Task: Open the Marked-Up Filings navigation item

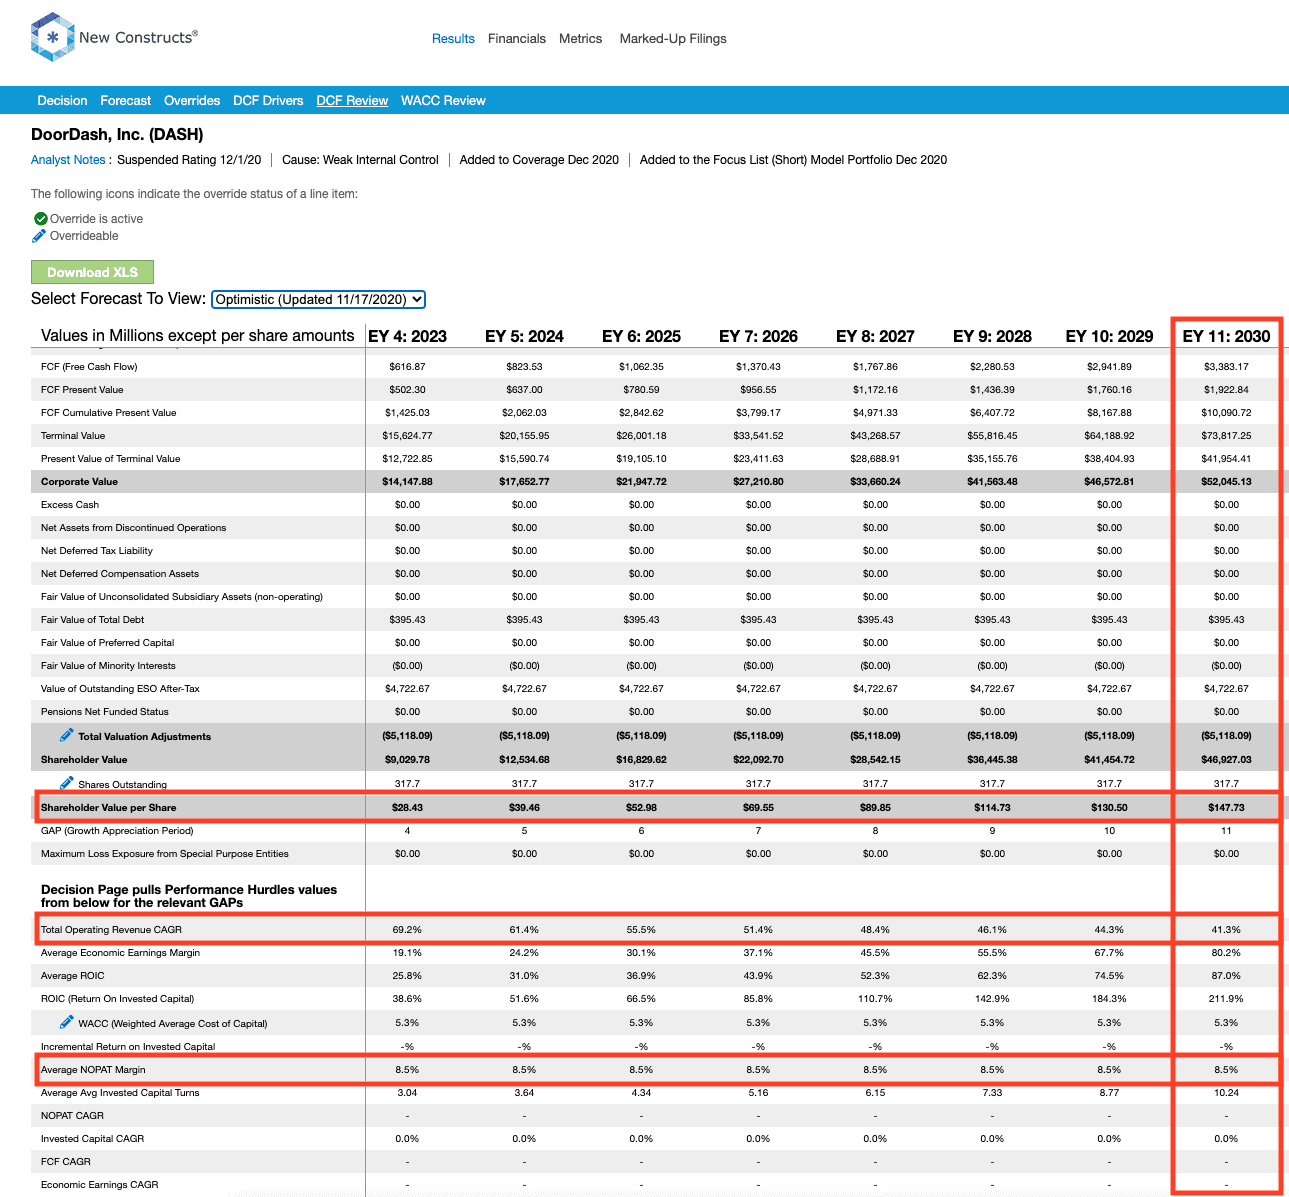Action: click(673, 39)
